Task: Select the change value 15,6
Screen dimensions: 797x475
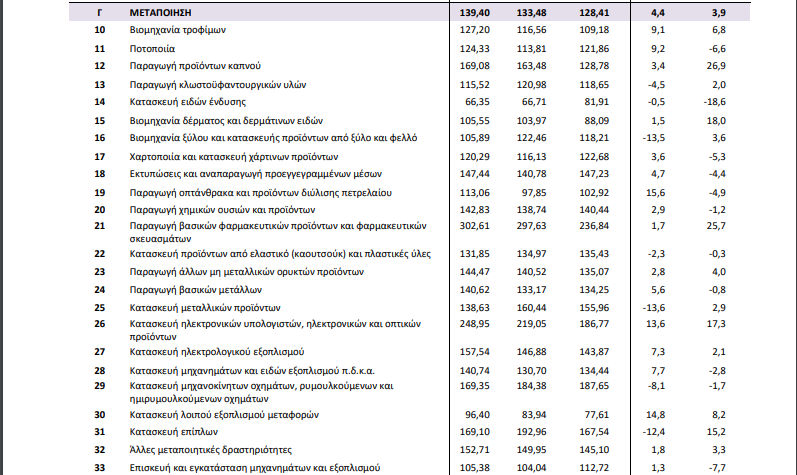Action: 655,193
